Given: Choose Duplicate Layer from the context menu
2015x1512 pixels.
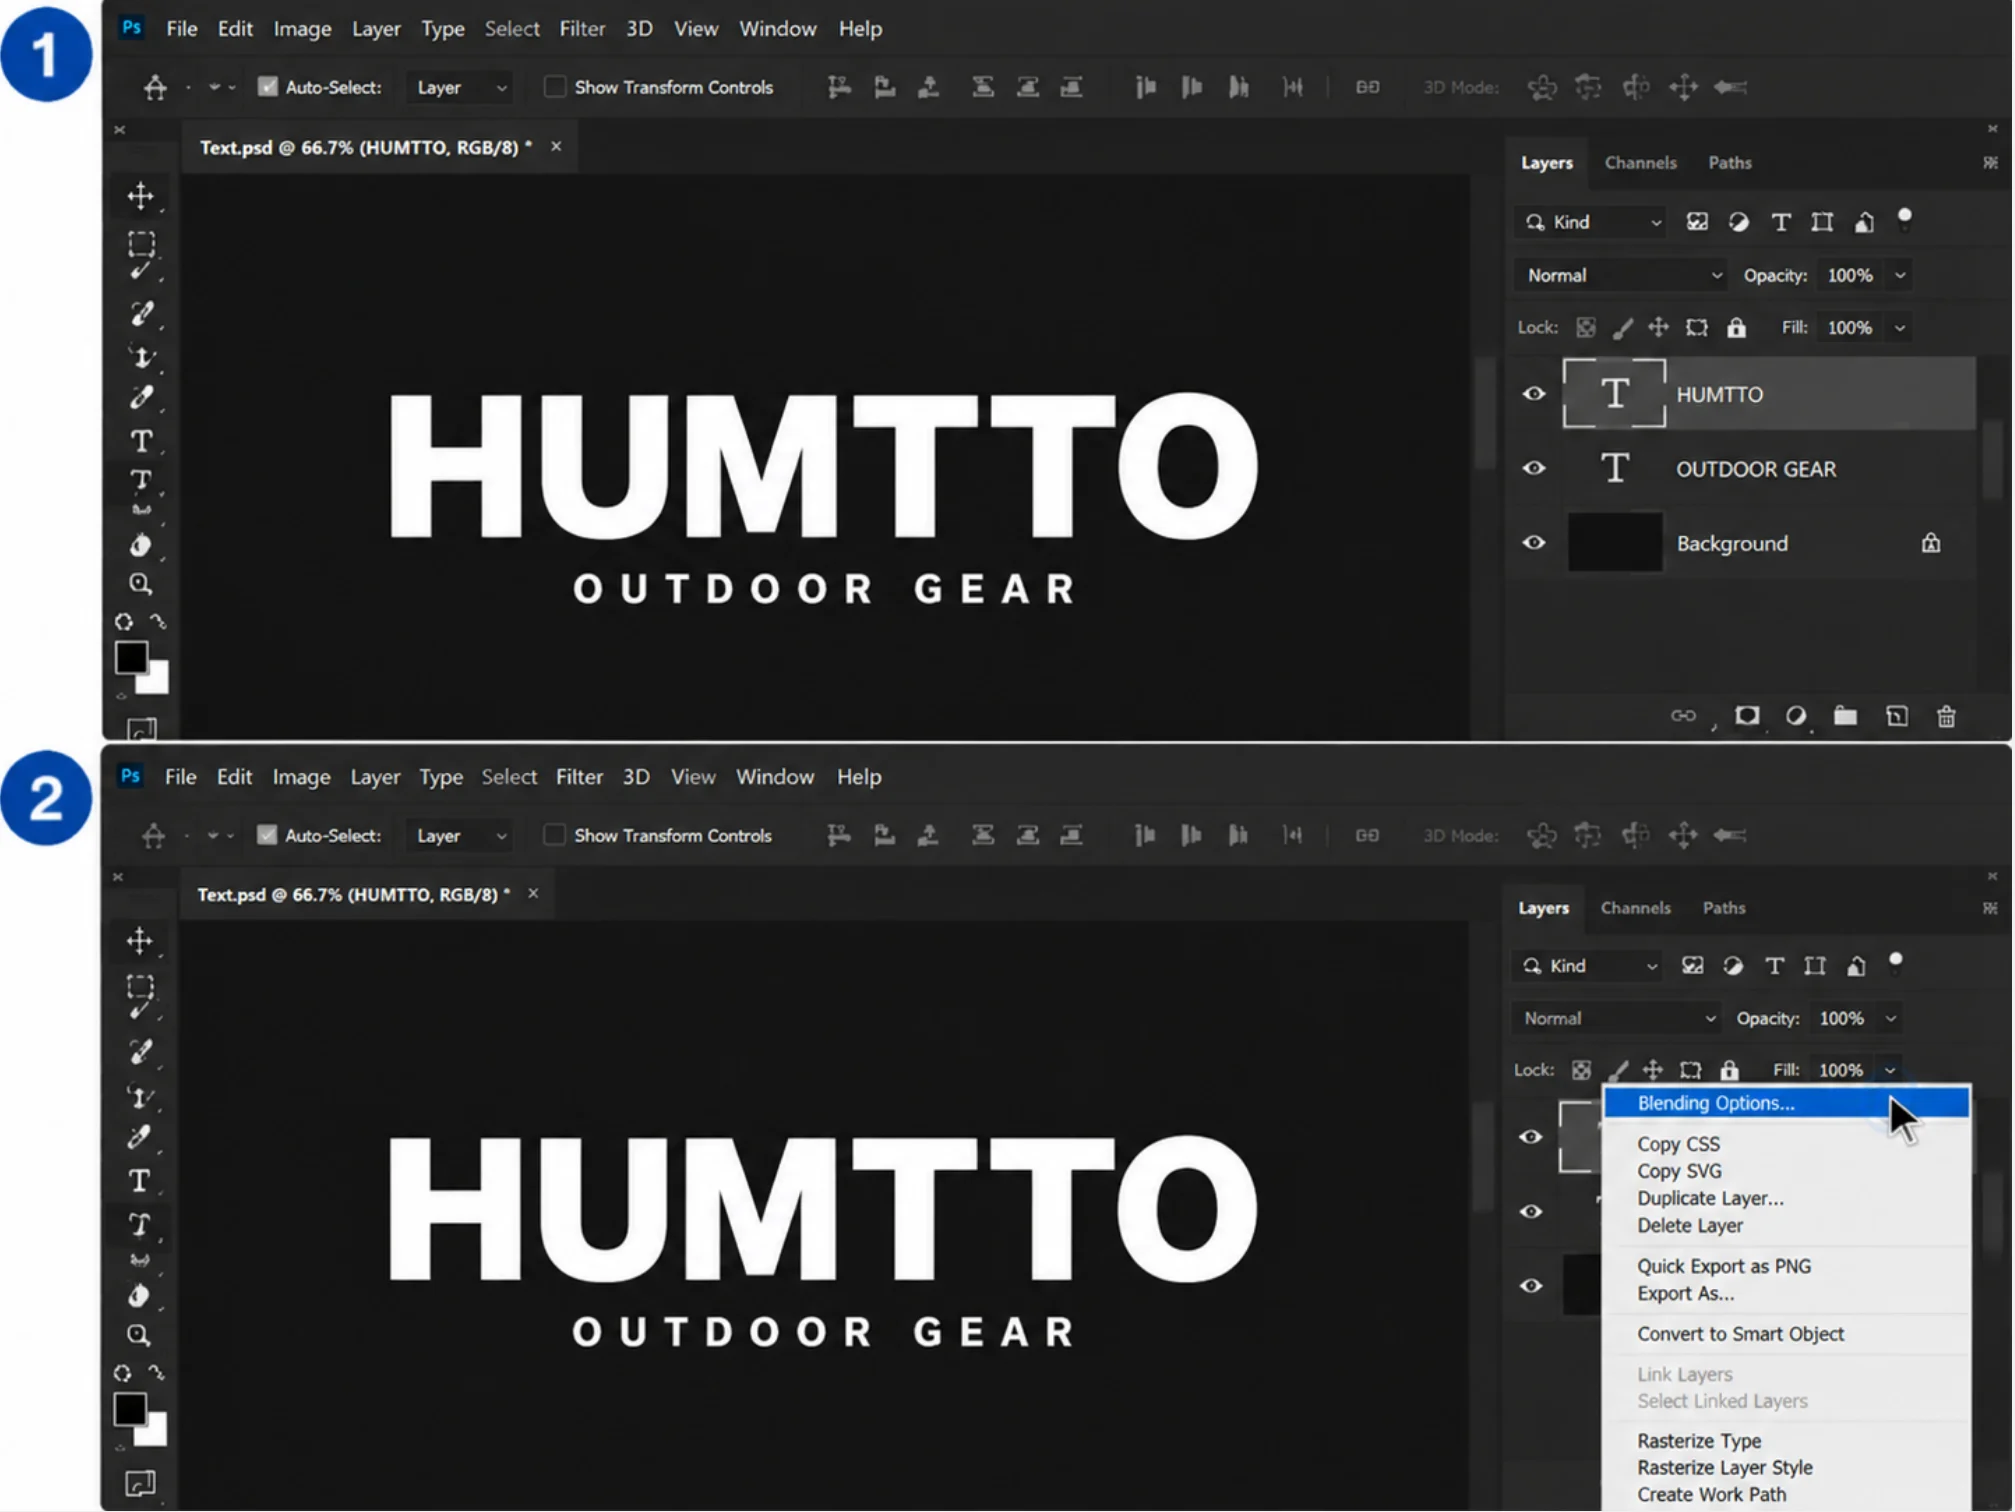Looking at the screenshot, I should point(1710,1198).
